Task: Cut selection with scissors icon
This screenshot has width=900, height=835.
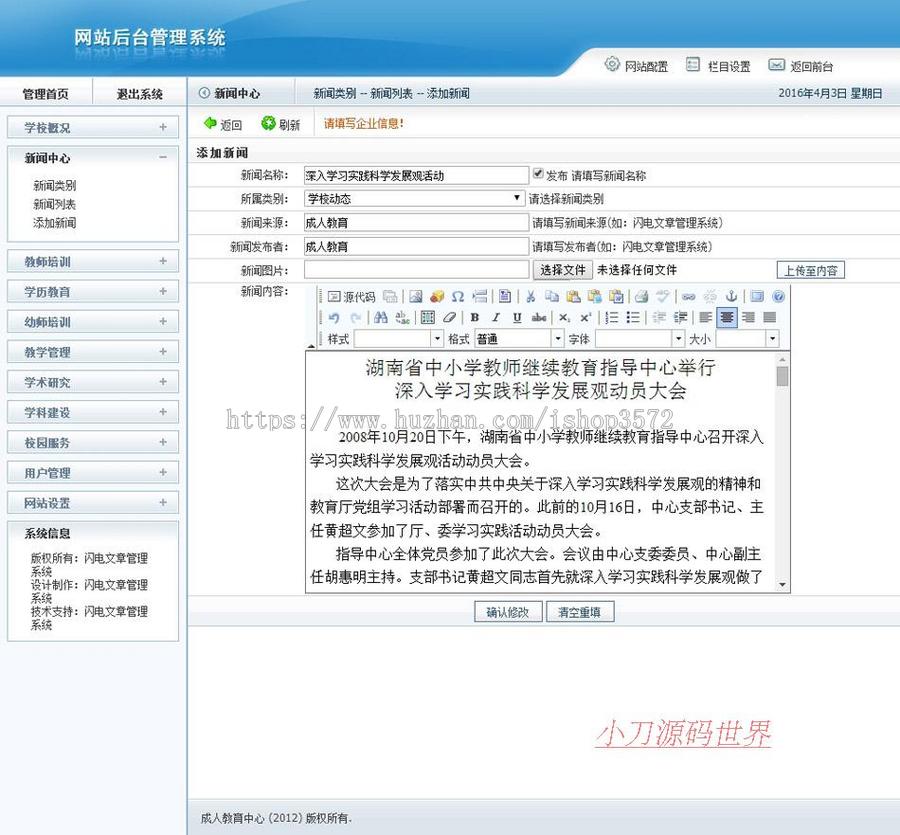Action: pyautogui.click(x=530, y=297)
